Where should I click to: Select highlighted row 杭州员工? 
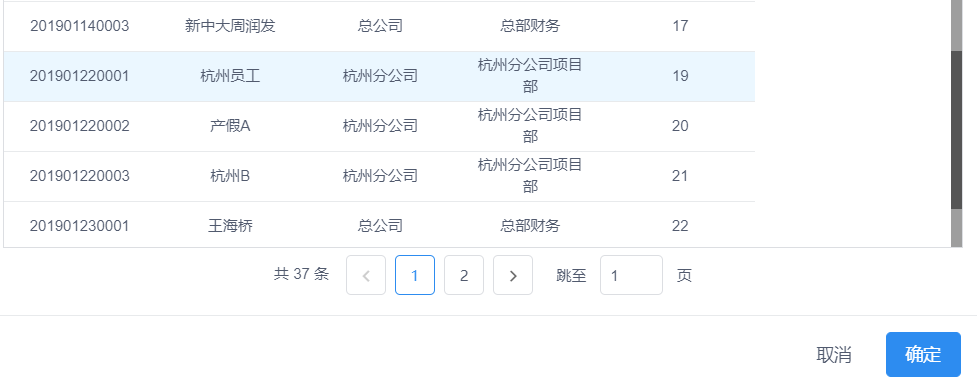(x=379, y=77)
